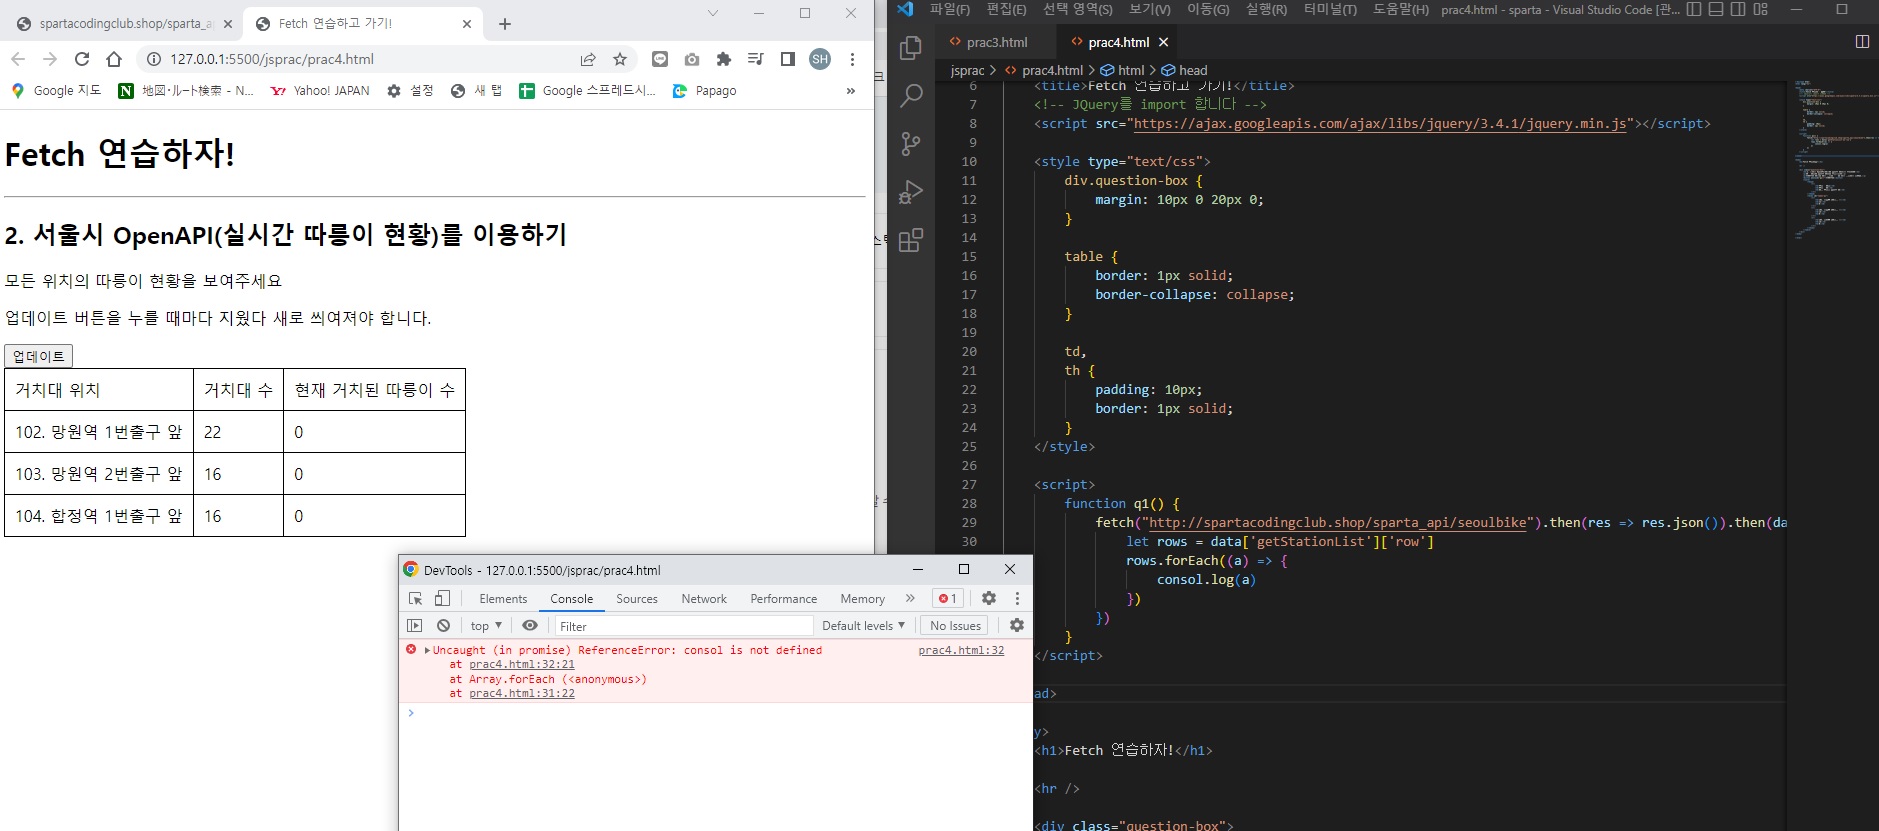Viewport: 1879px width, 831px height.
Task: Open the Default levels dropdown
Action: click(x=863, y=626)
